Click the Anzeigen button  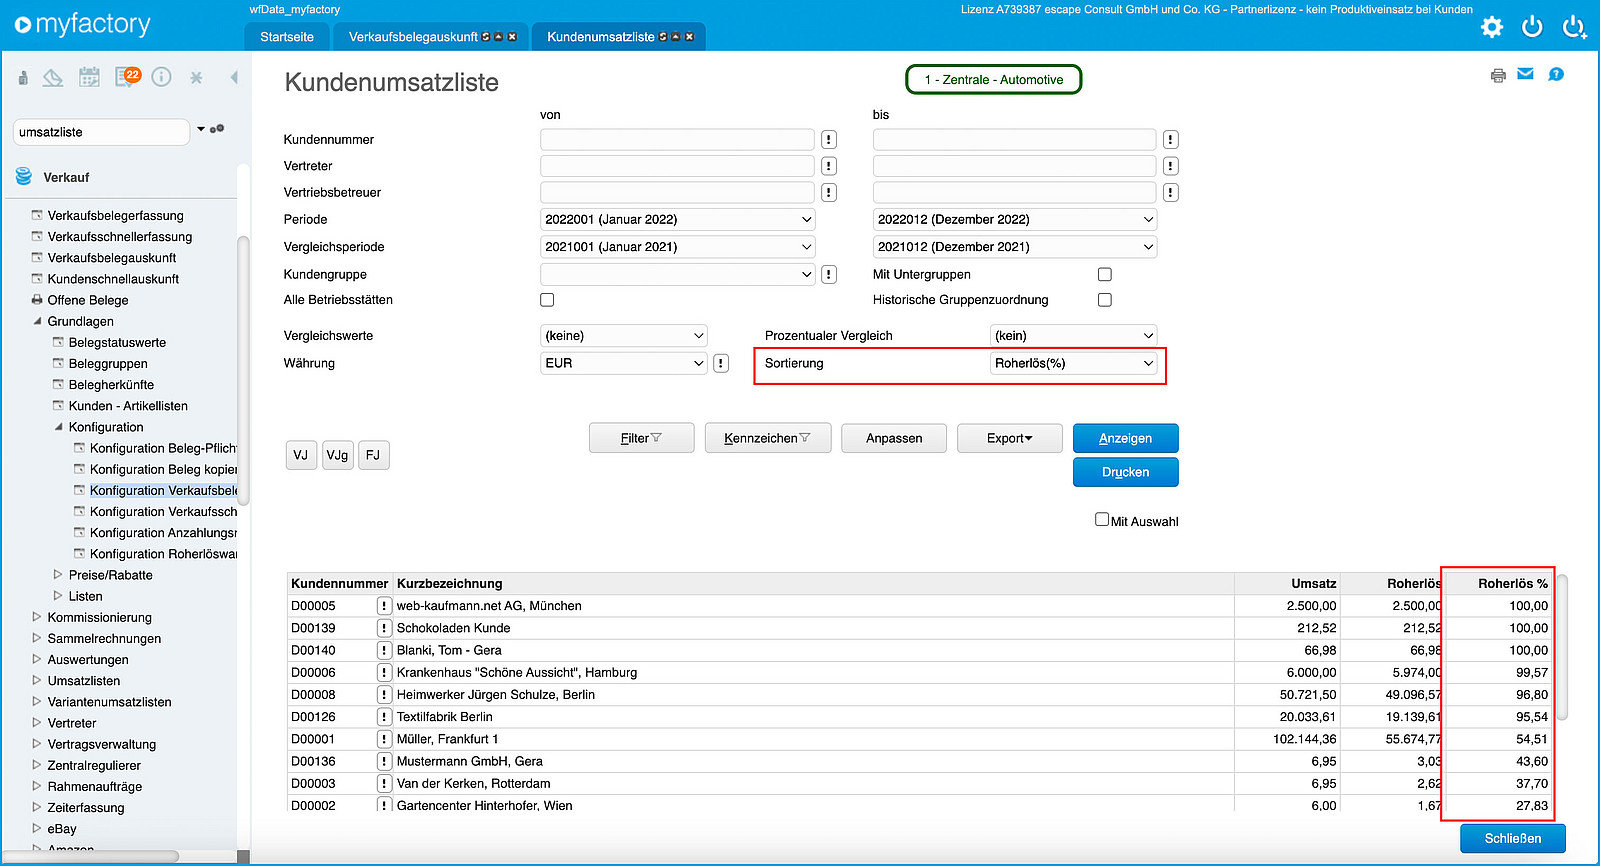pyautogui.click(x=1126, y=438)
